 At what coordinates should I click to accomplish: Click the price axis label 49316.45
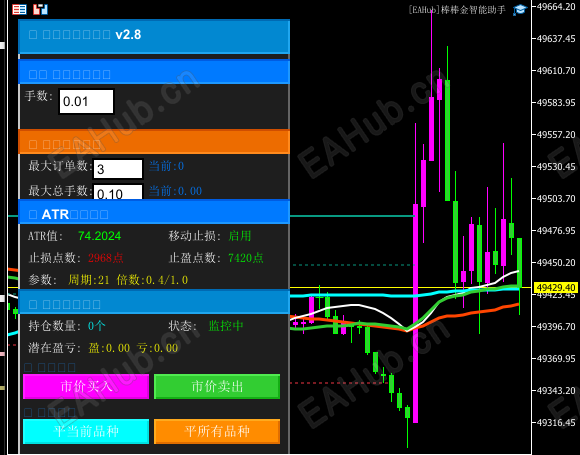(556, 422)
